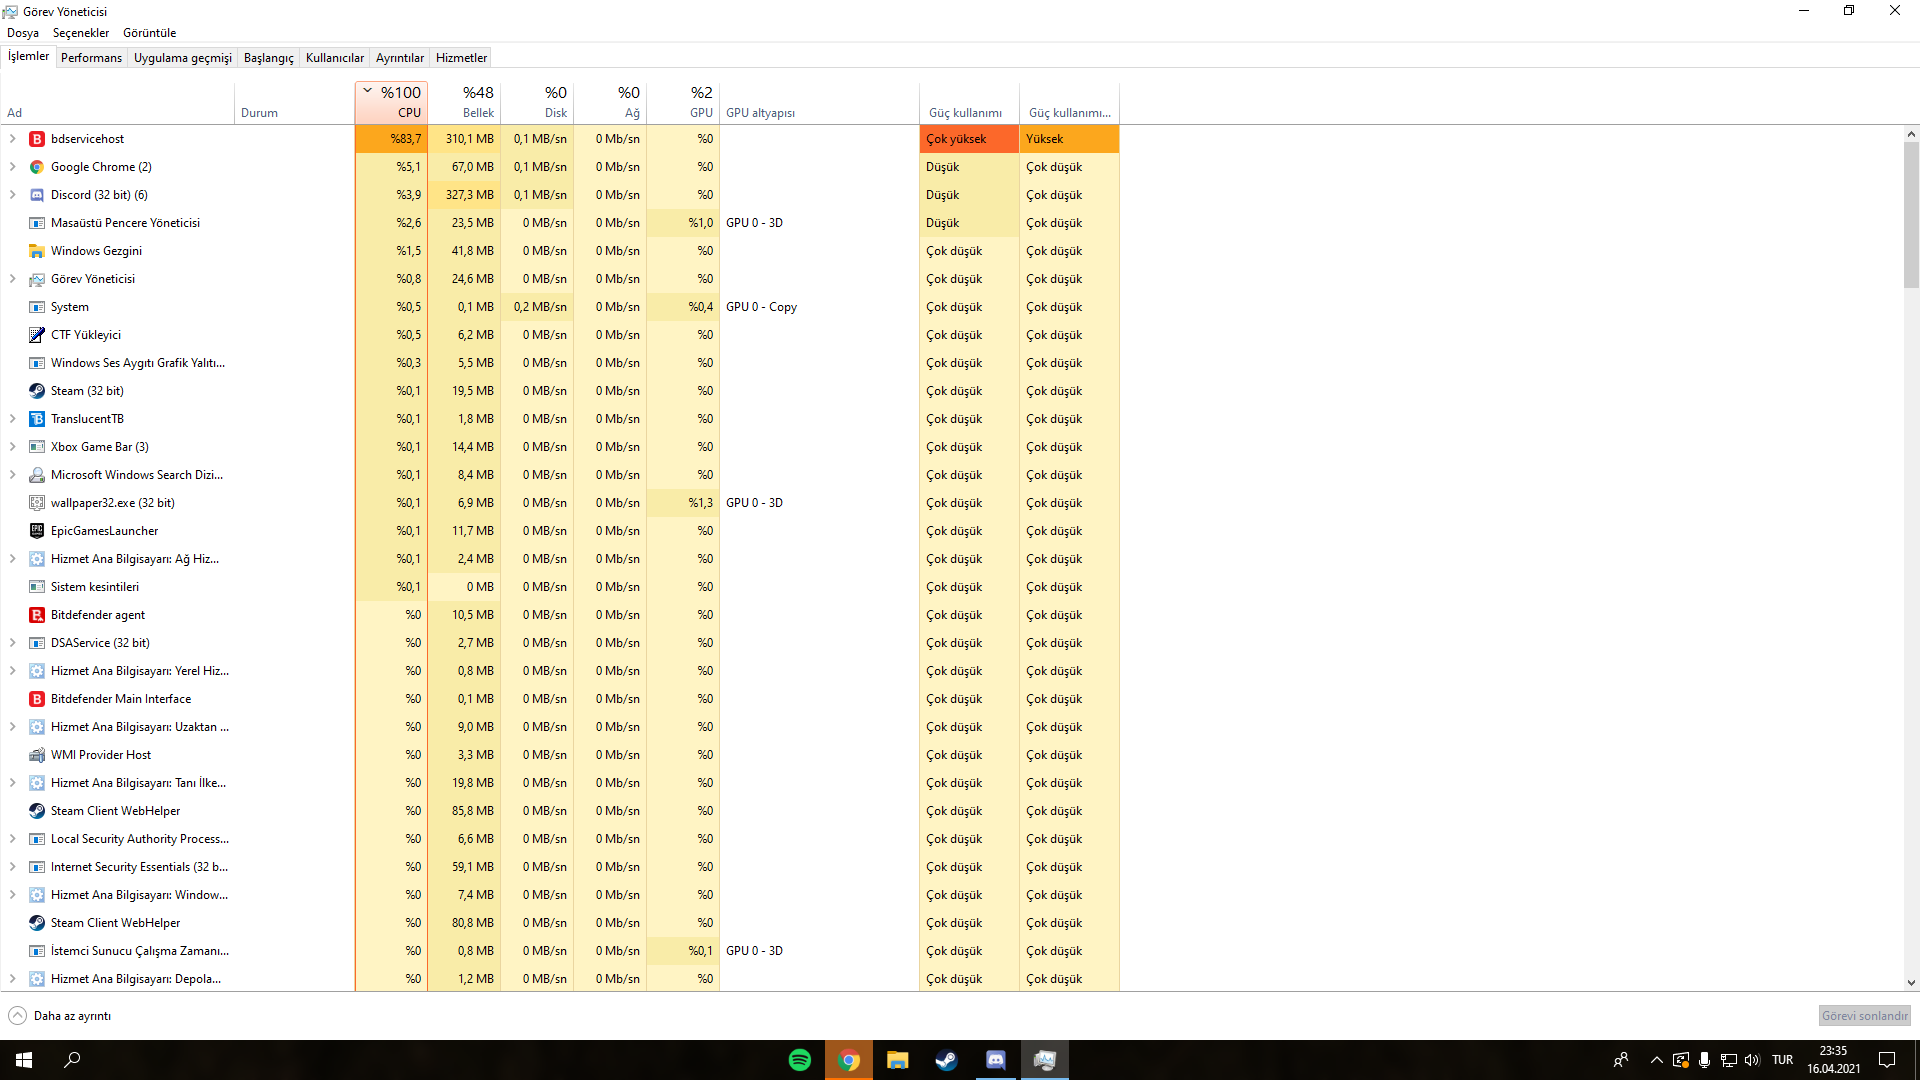
Task: Expand the Google Chrome (2) process group
Action: point(12,167)
